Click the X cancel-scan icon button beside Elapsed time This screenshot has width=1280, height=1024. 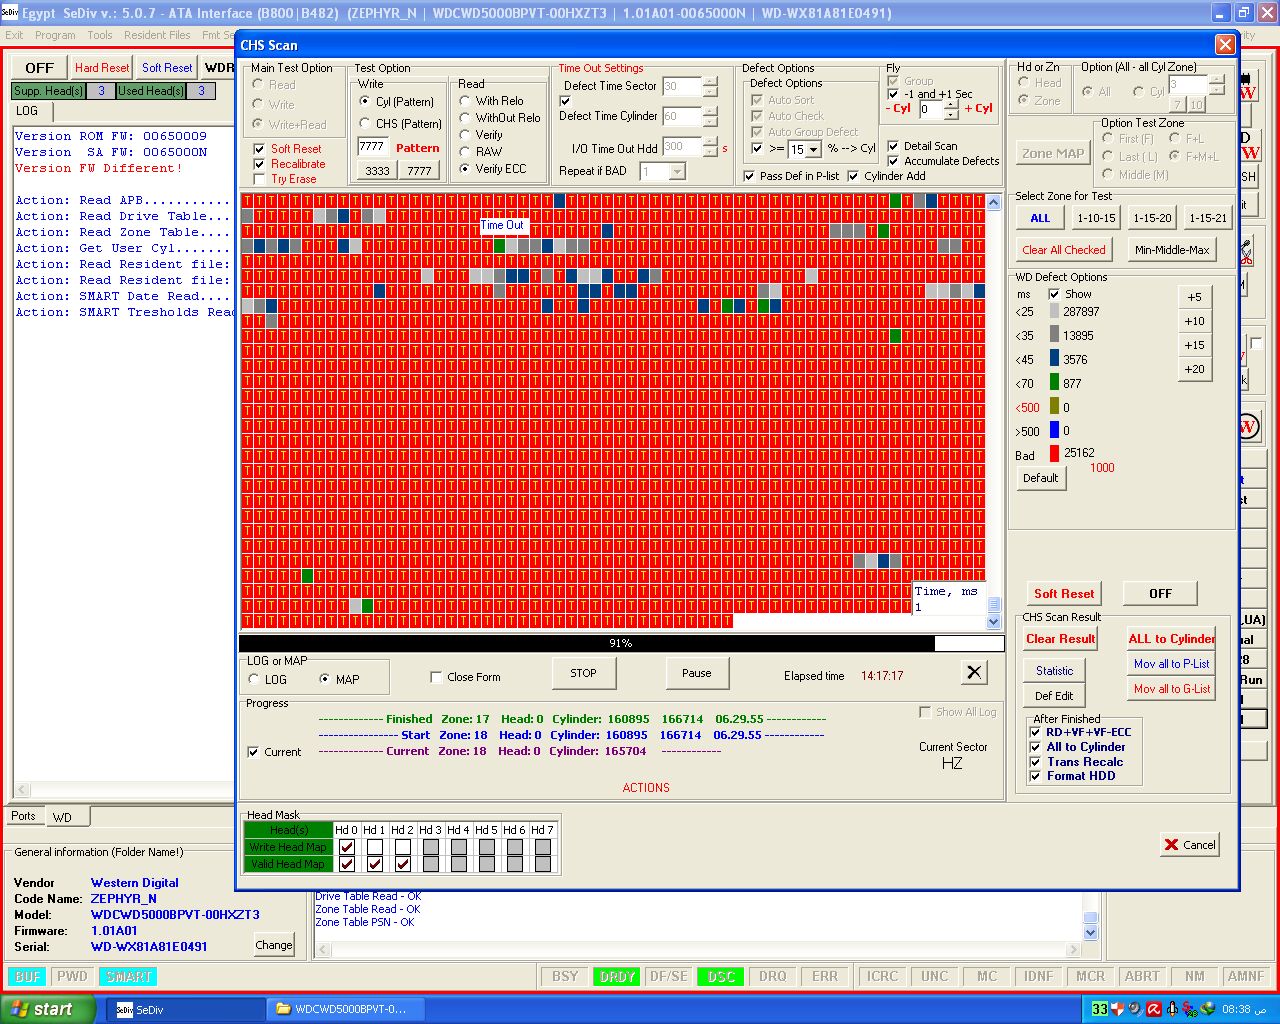(x=974, y=673)
